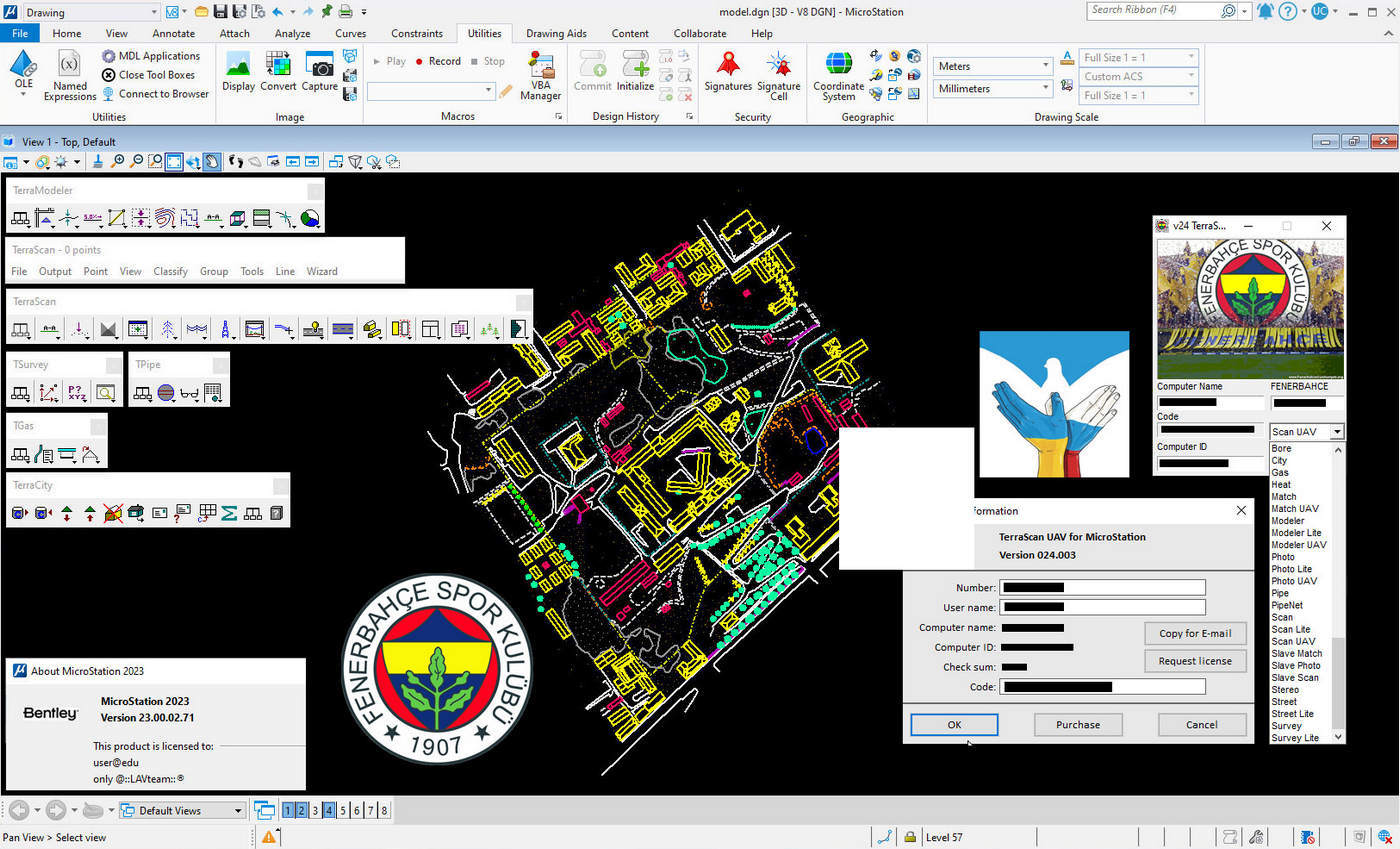Toggle the lock icon in the status bar
This screenshot has height=849, width=1400.
click(910, 837)
